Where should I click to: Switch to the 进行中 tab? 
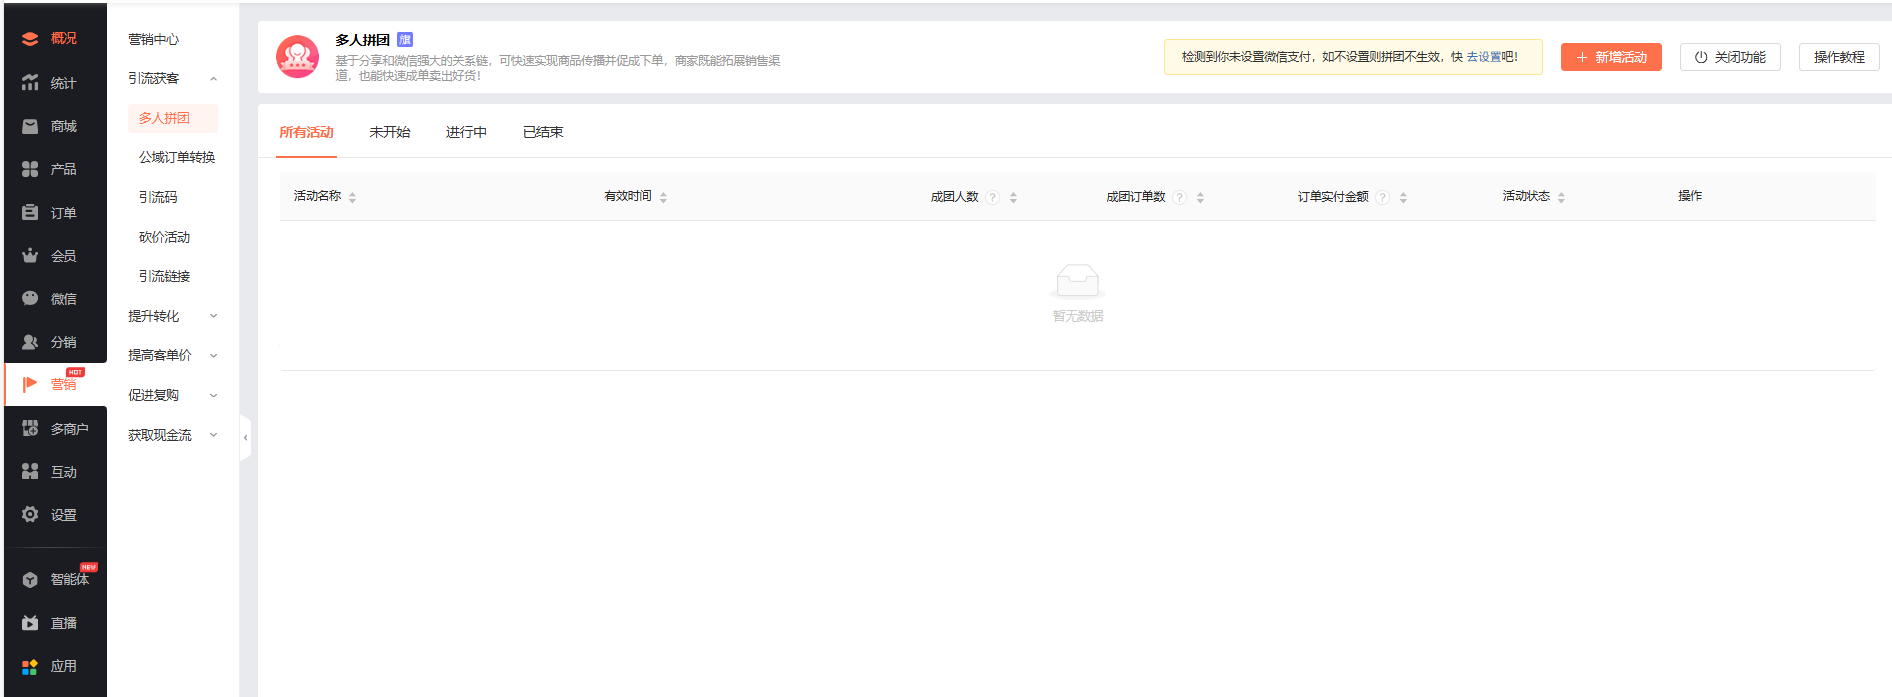[466, 132]
